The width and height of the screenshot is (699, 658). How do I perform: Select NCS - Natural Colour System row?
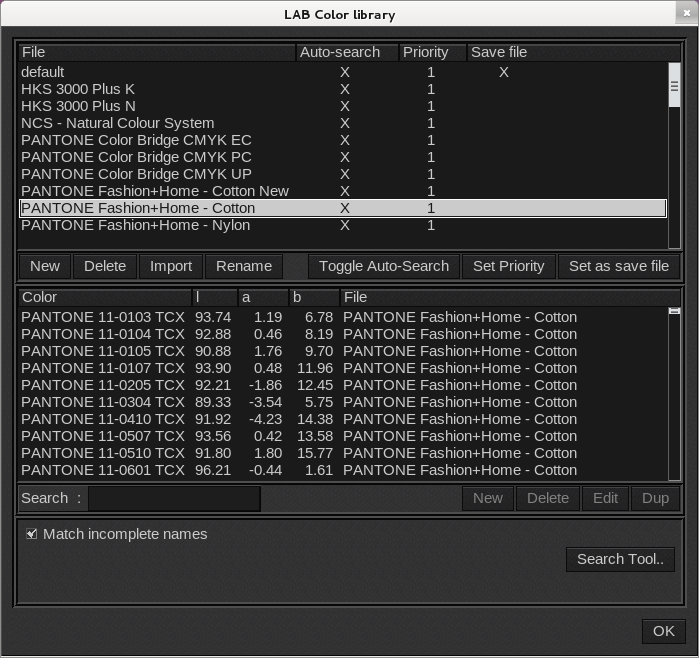[117, 123]
